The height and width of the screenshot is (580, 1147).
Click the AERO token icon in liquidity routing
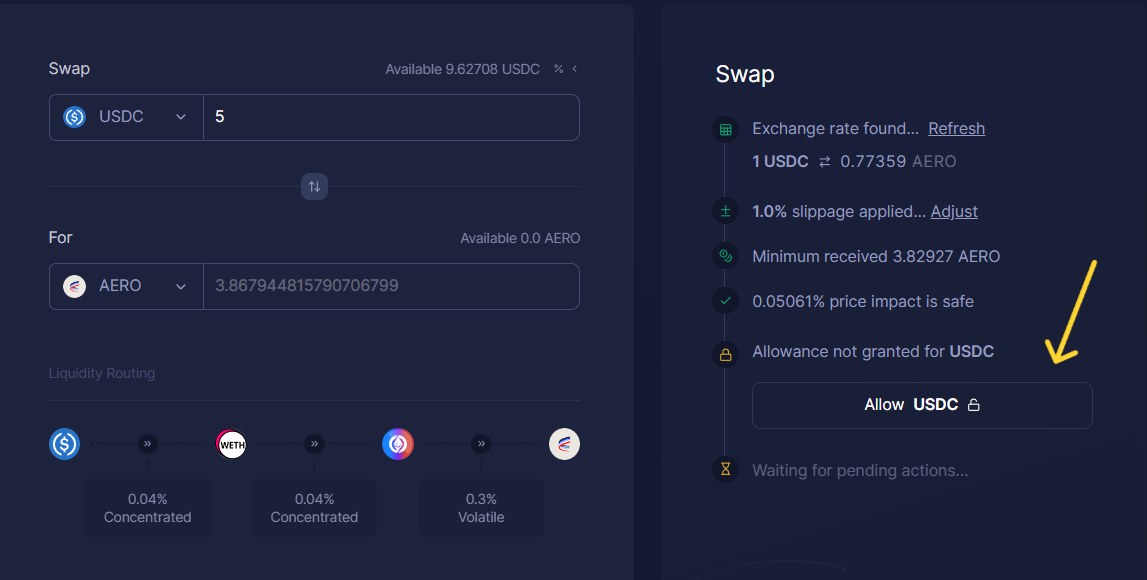pos(564,444)
